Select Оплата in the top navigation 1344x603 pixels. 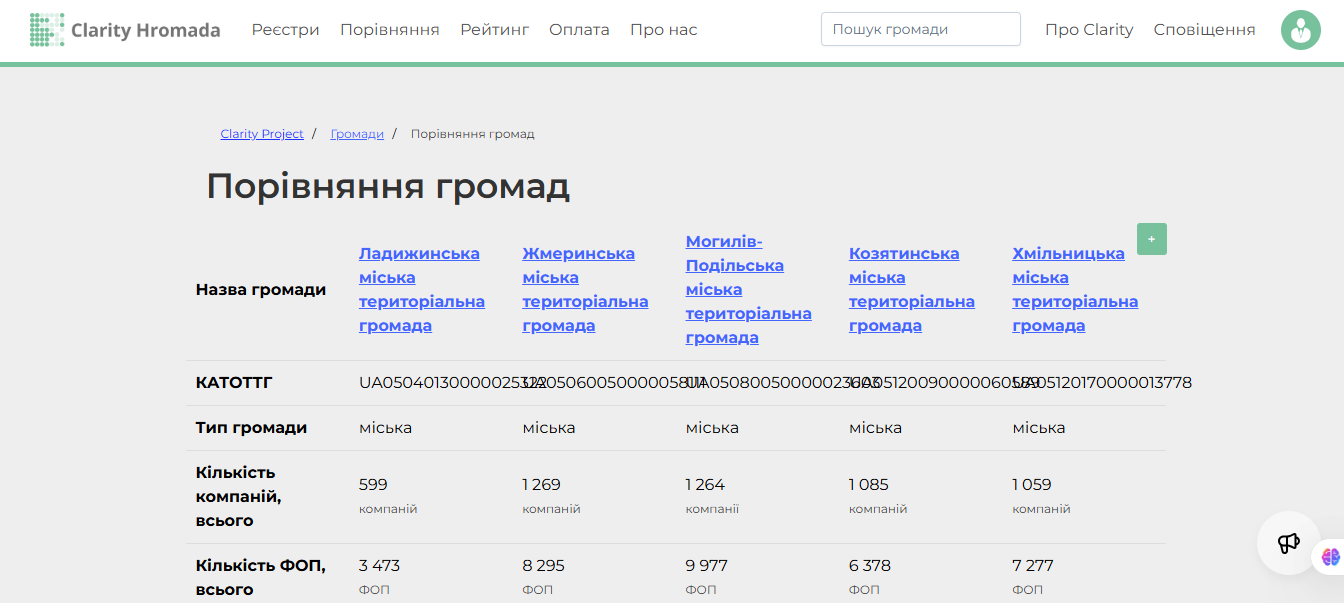click(x=579, y=30)
